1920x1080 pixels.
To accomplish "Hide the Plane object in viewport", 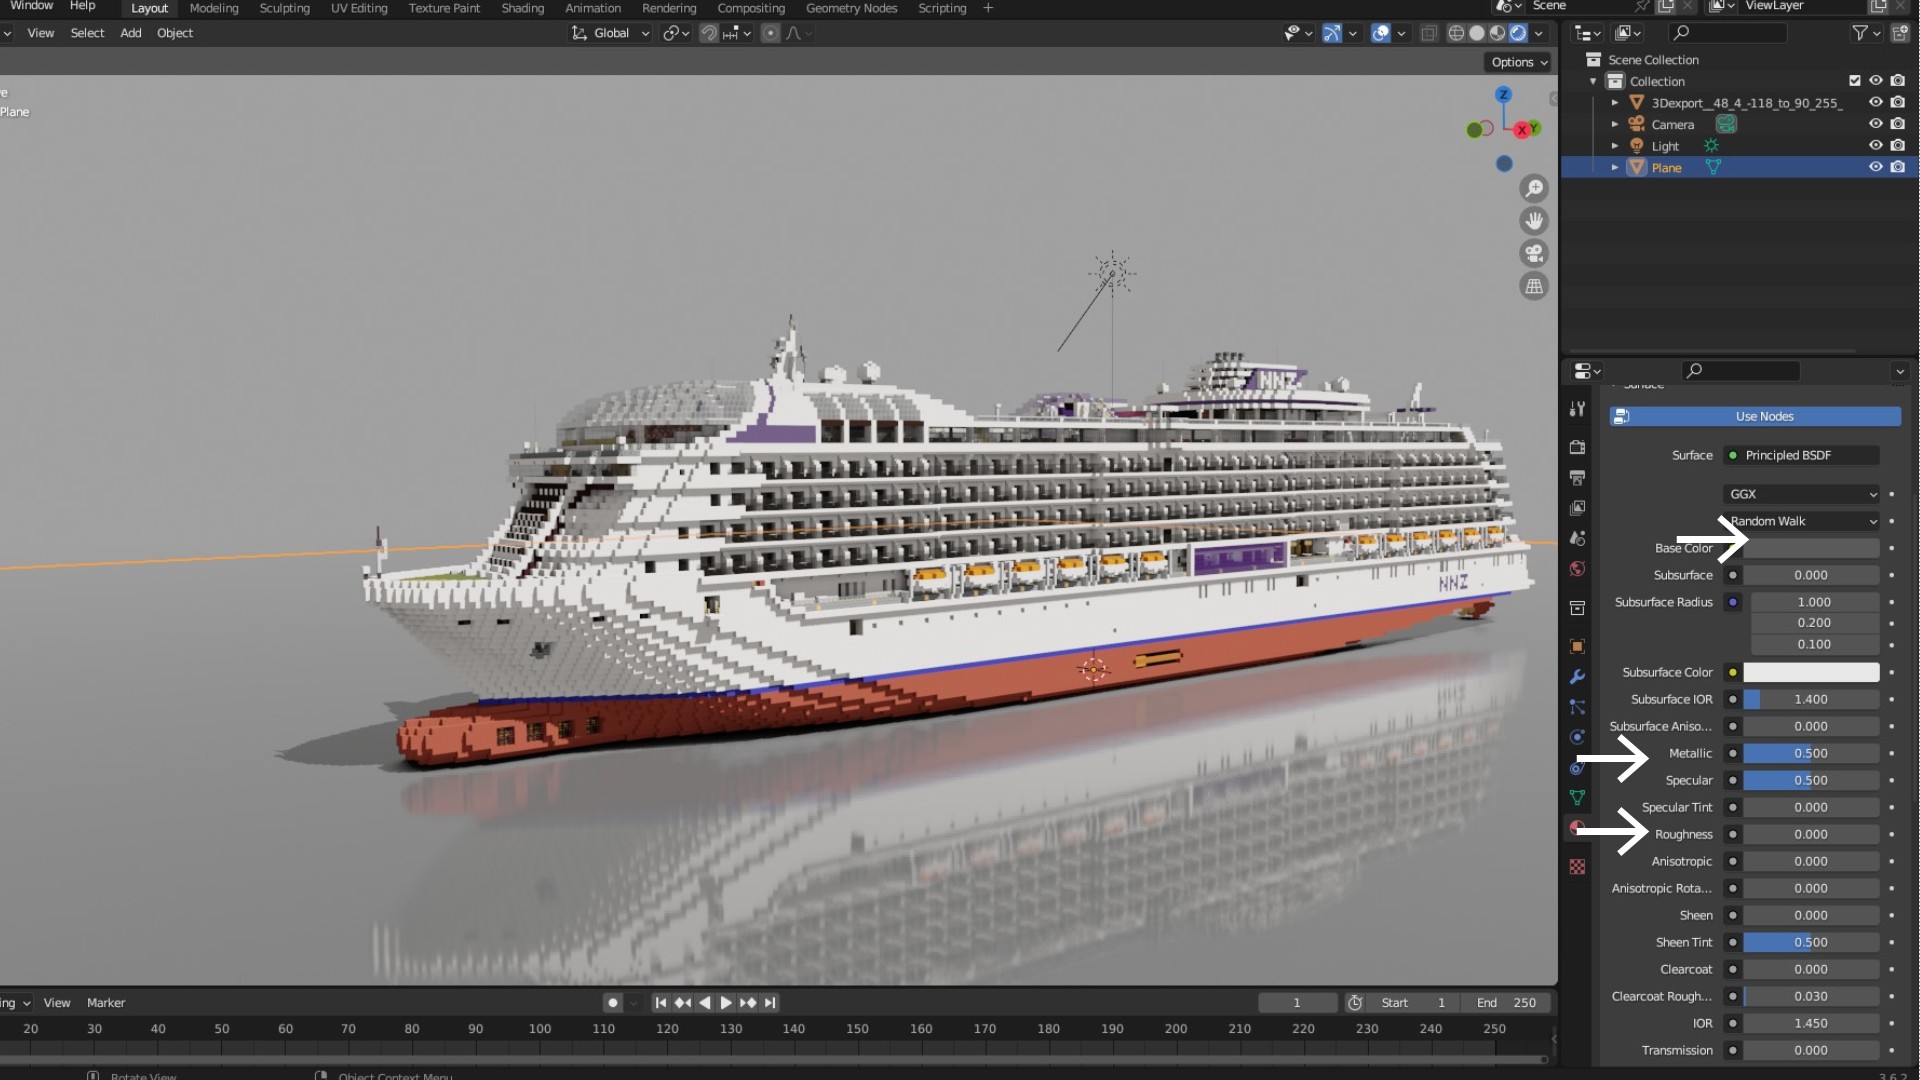I will 1876,167.
